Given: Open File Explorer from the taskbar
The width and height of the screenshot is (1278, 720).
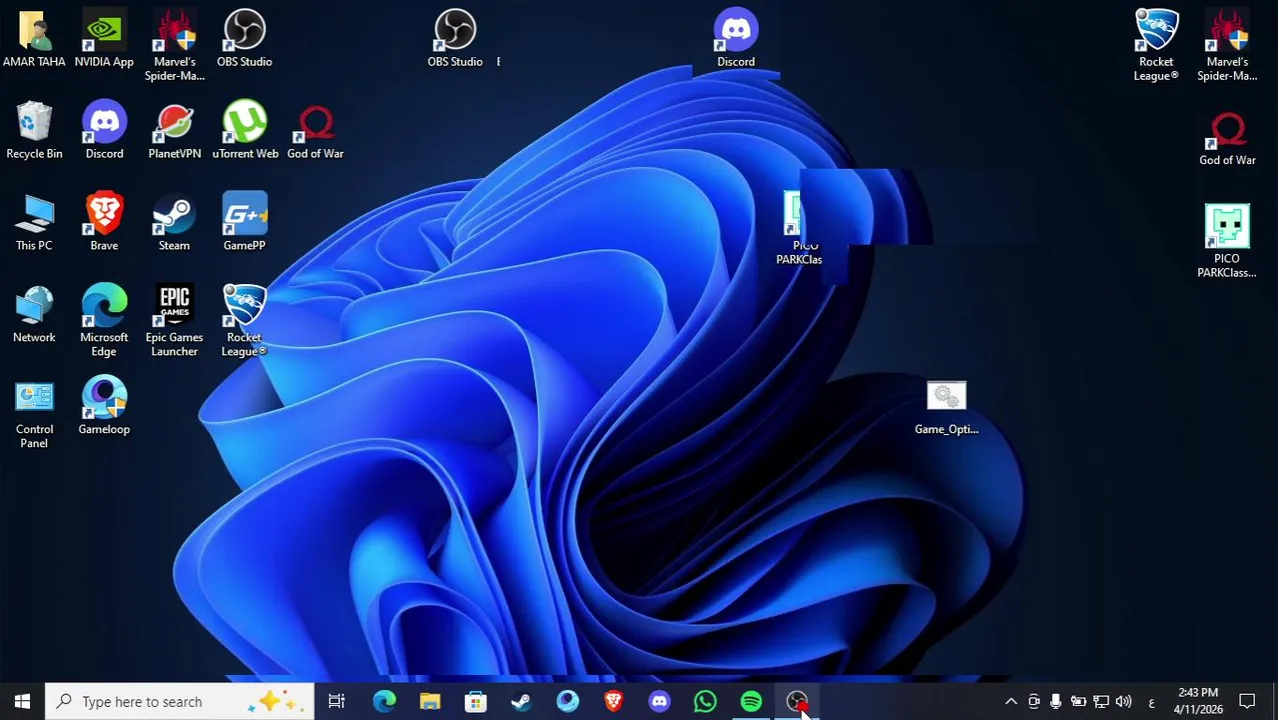Looking at the screenshot, I should [x=430, y=702].
